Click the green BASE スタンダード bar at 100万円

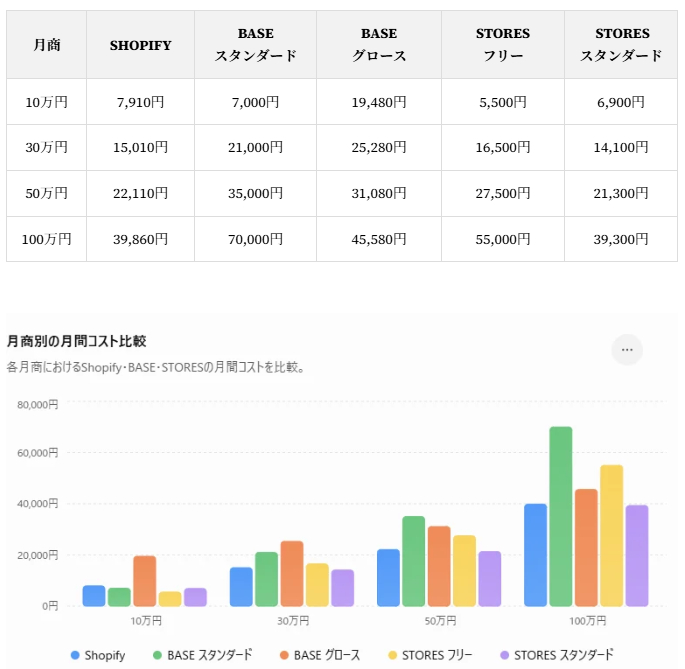coord(560,516)
